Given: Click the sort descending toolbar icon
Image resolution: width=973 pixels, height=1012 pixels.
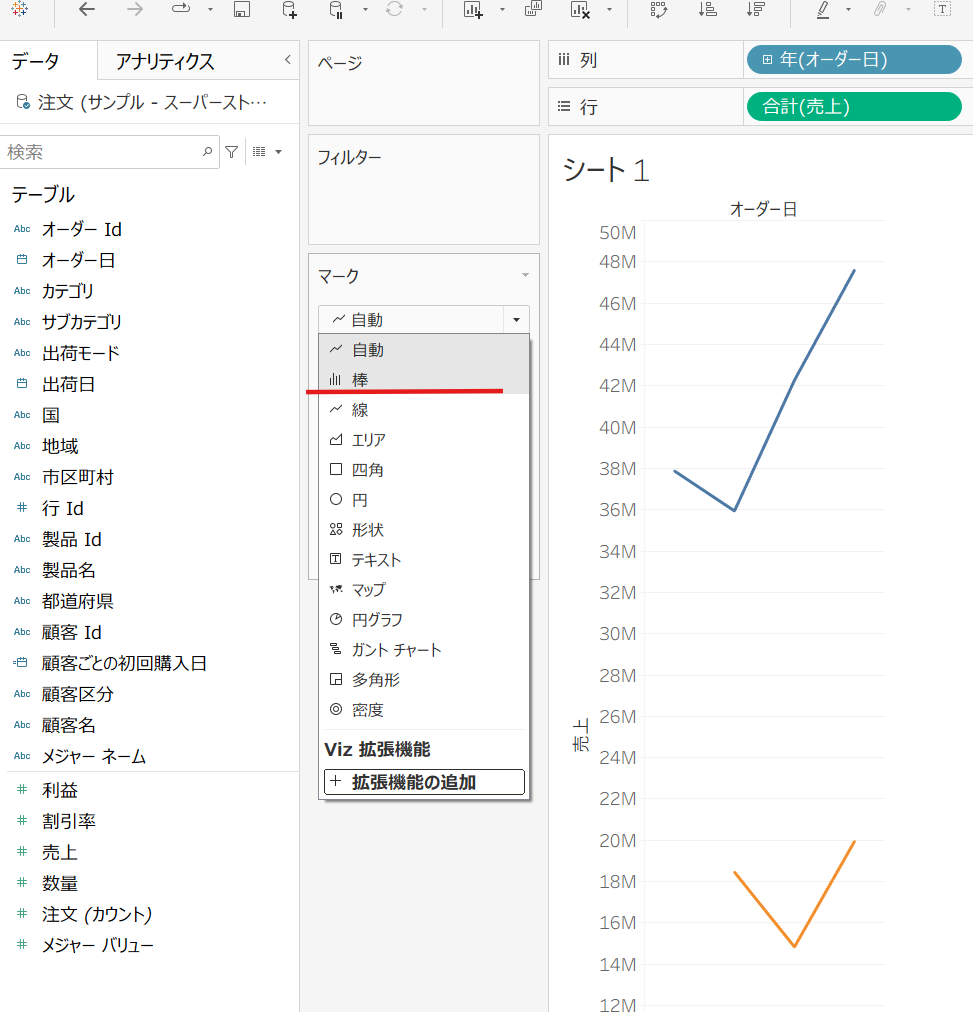Looking at the screenshot, I should pos(756,10).
